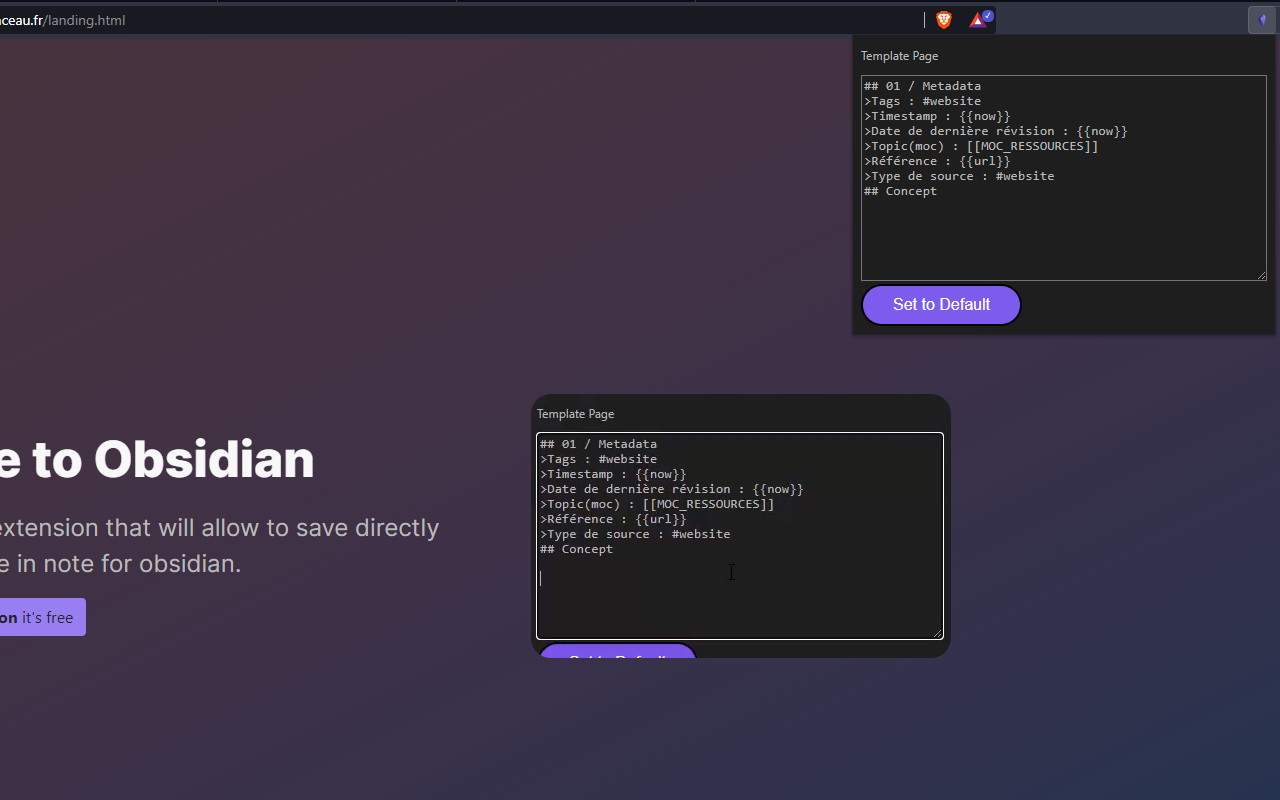Open the Brave Rewards triangle icon
The width and height of the screenshot is (1280, 800).
coord(980,19)
